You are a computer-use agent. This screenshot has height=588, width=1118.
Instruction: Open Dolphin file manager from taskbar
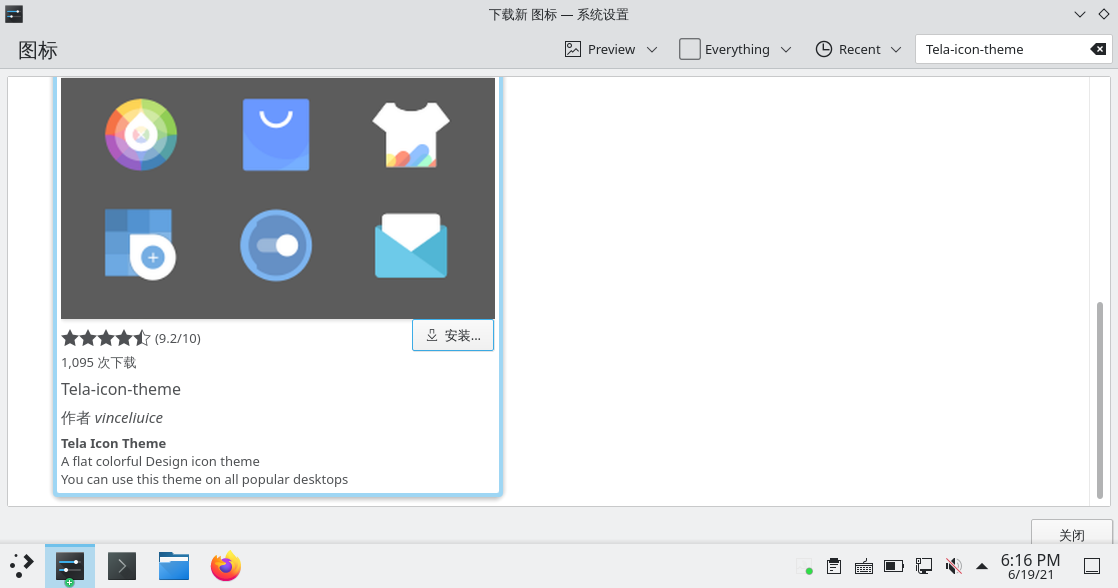coord(174,566)
